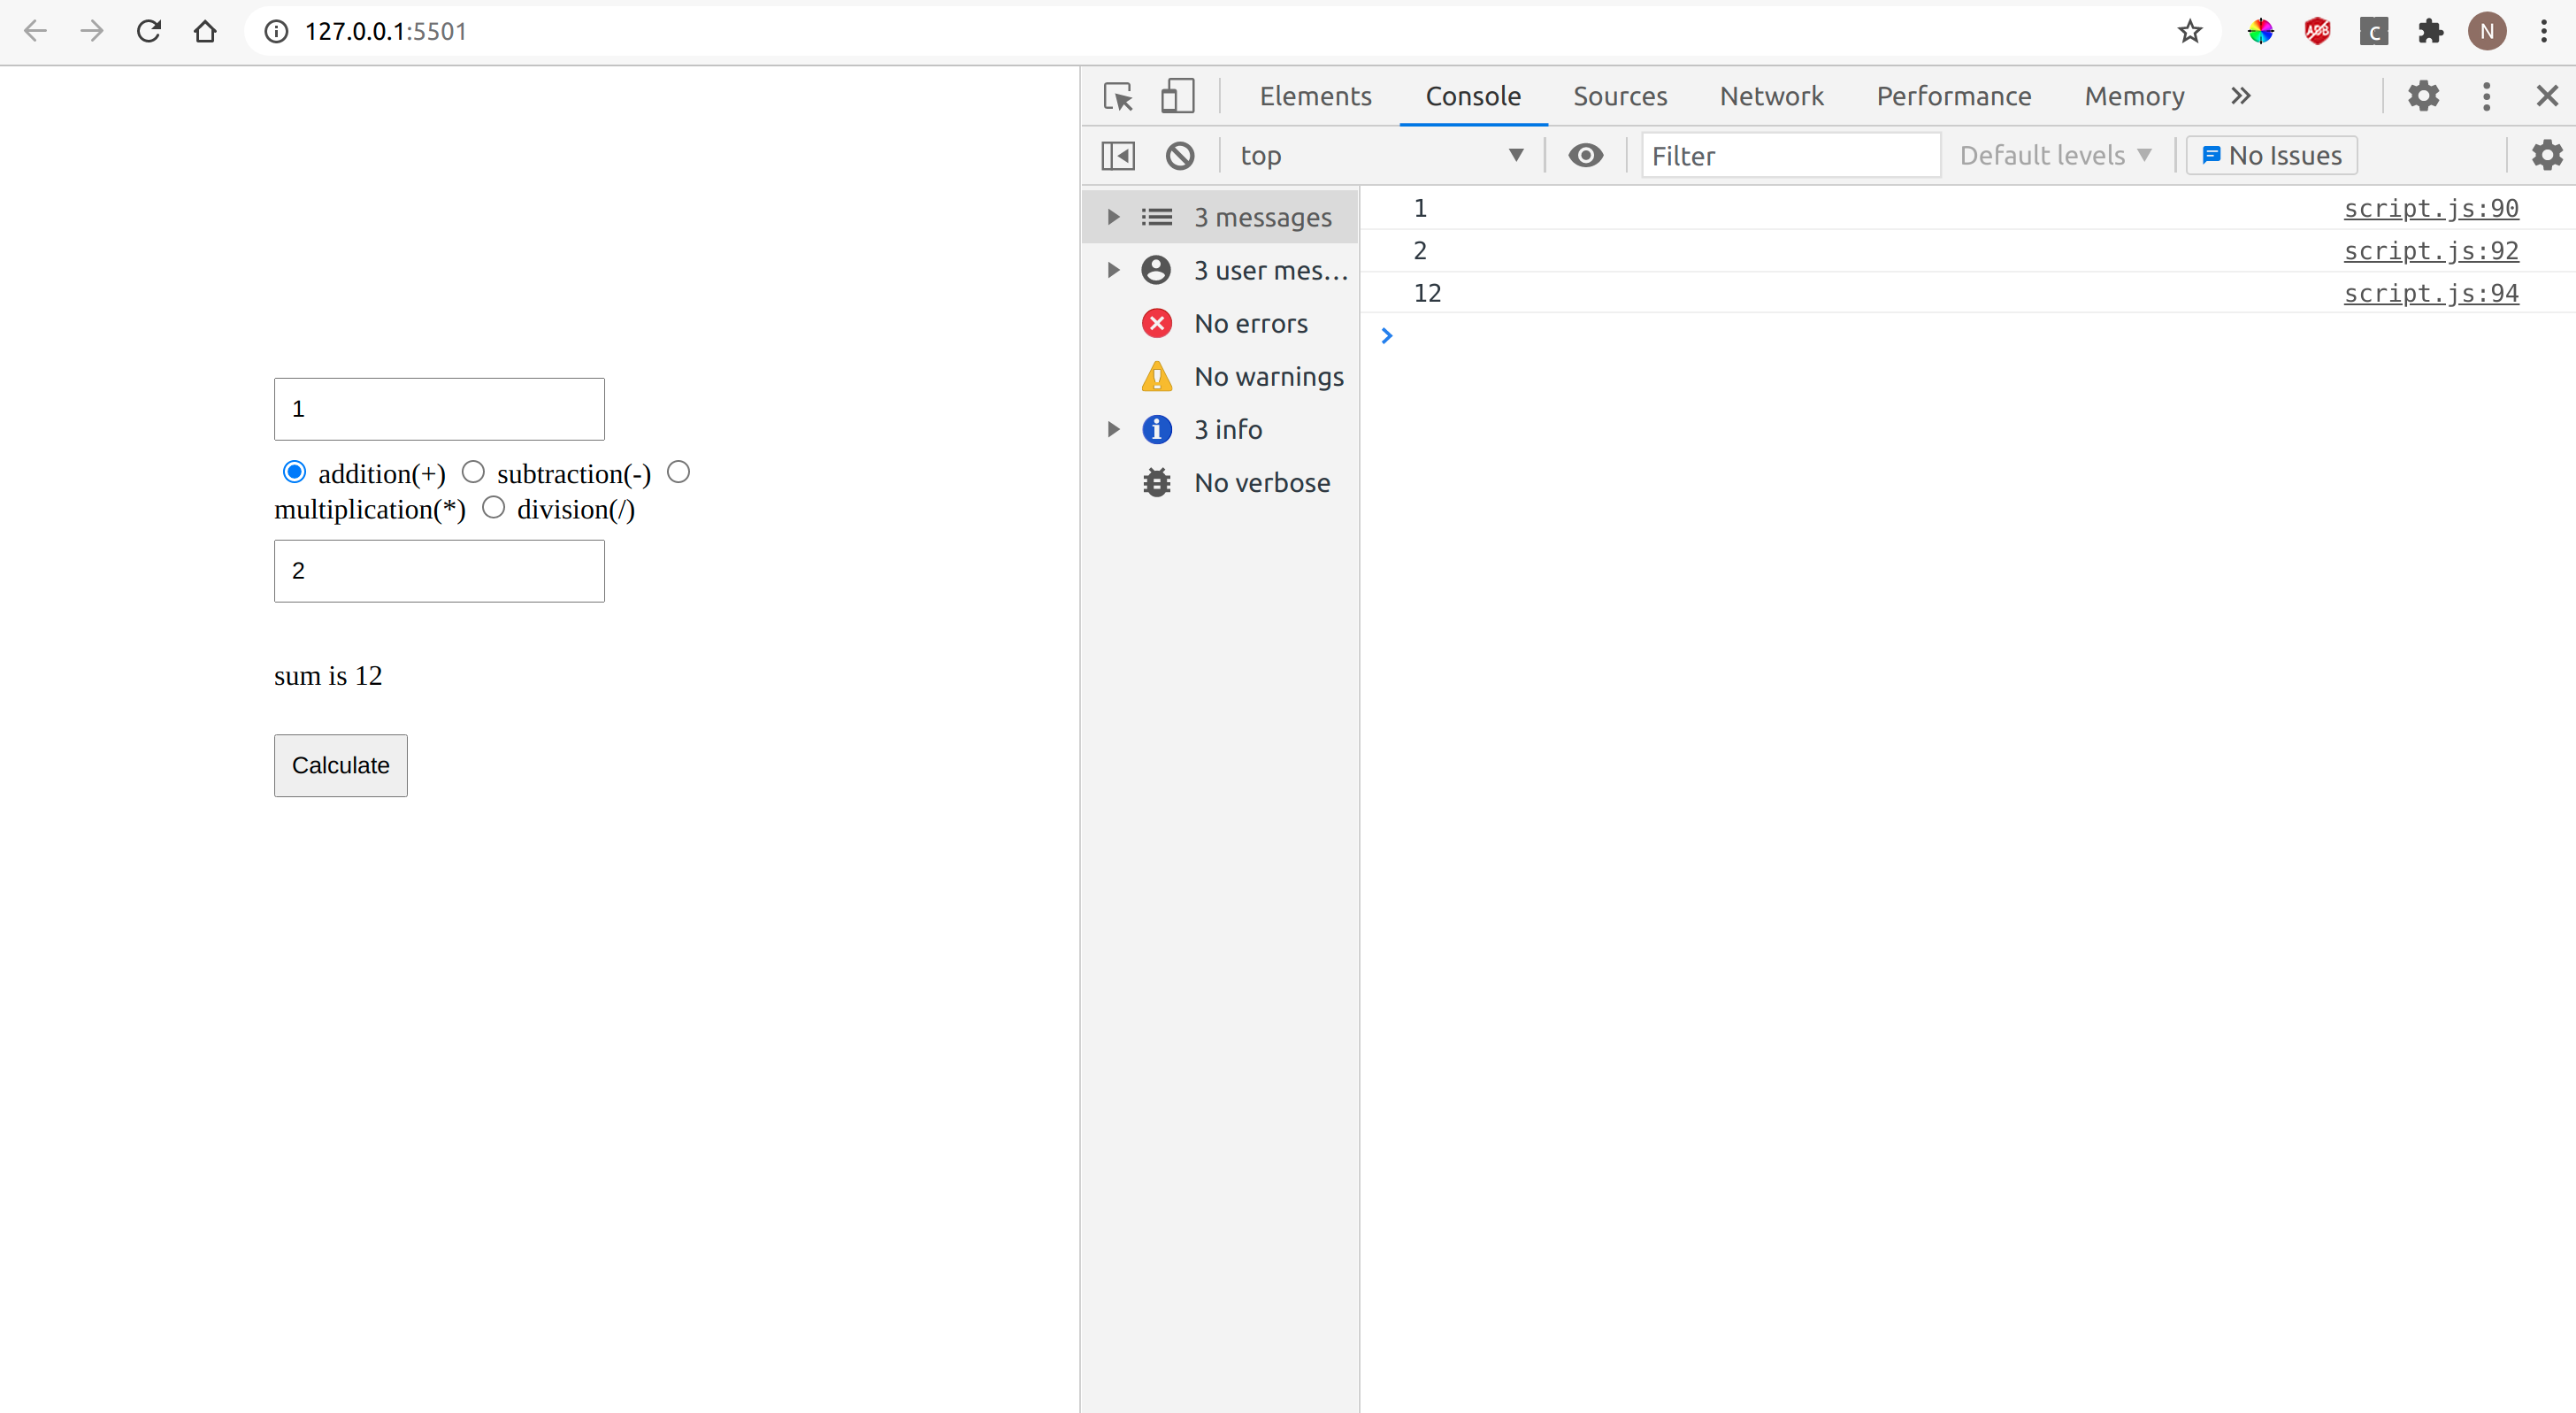
Task: Switch to the Network tab
Action: (x=1771, y=96)
